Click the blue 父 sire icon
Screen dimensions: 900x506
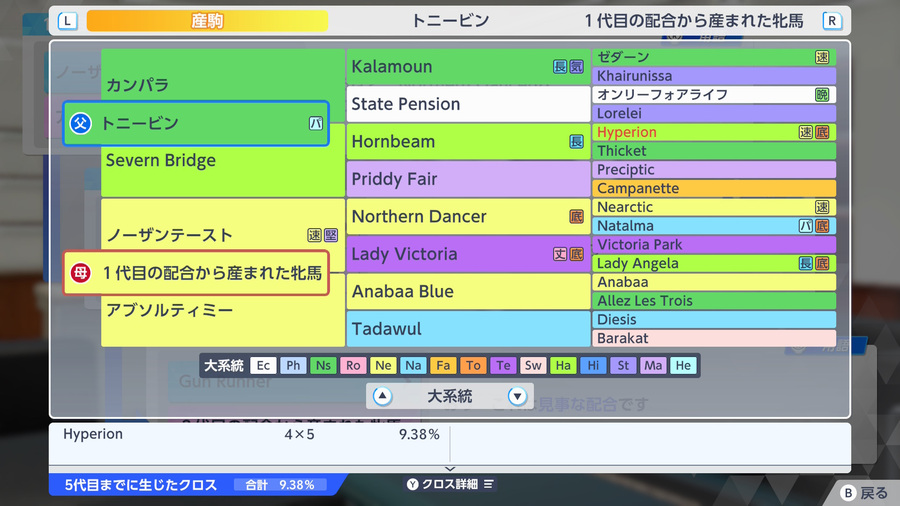80,123
